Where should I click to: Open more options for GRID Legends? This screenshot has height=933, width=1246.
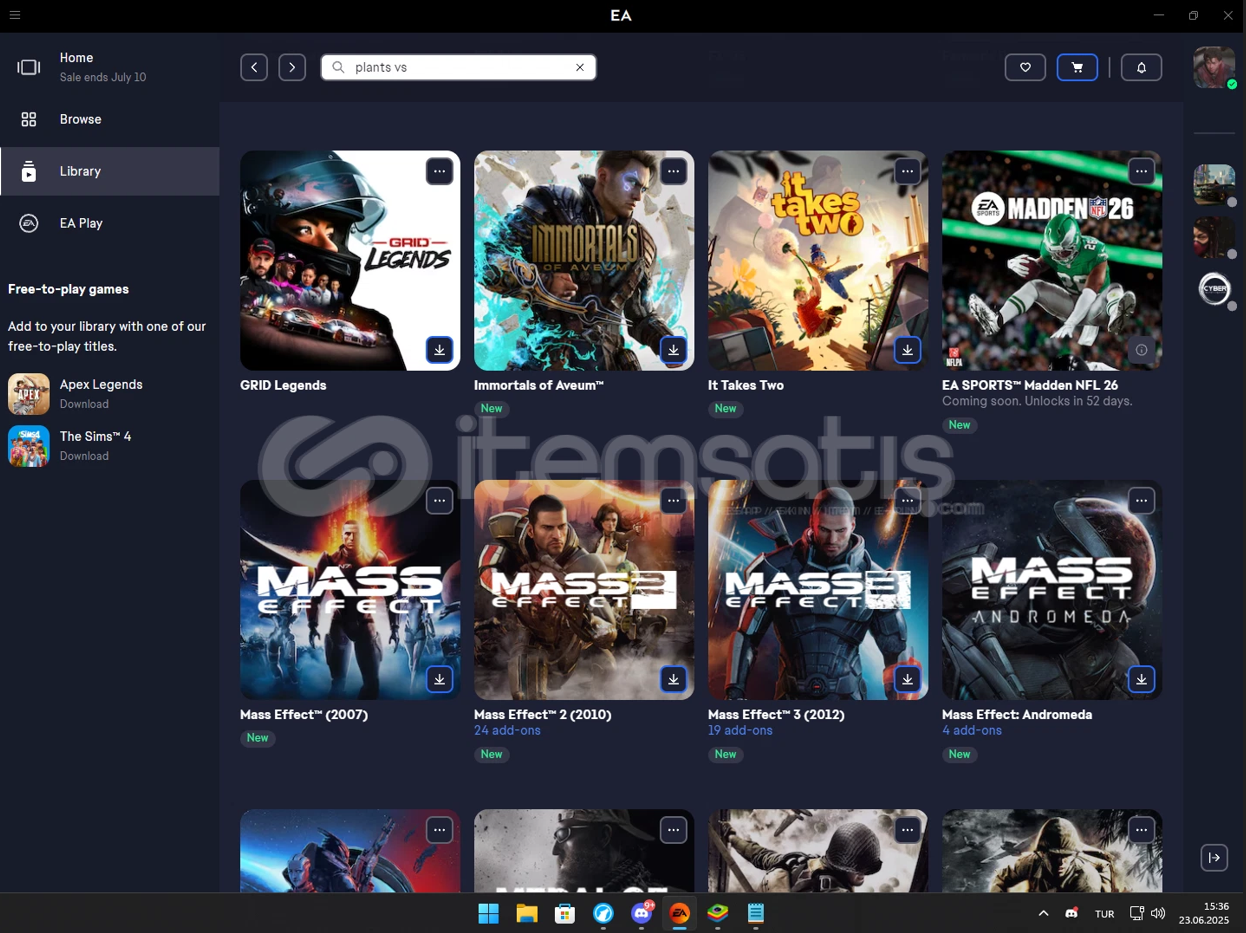[440, 171]
